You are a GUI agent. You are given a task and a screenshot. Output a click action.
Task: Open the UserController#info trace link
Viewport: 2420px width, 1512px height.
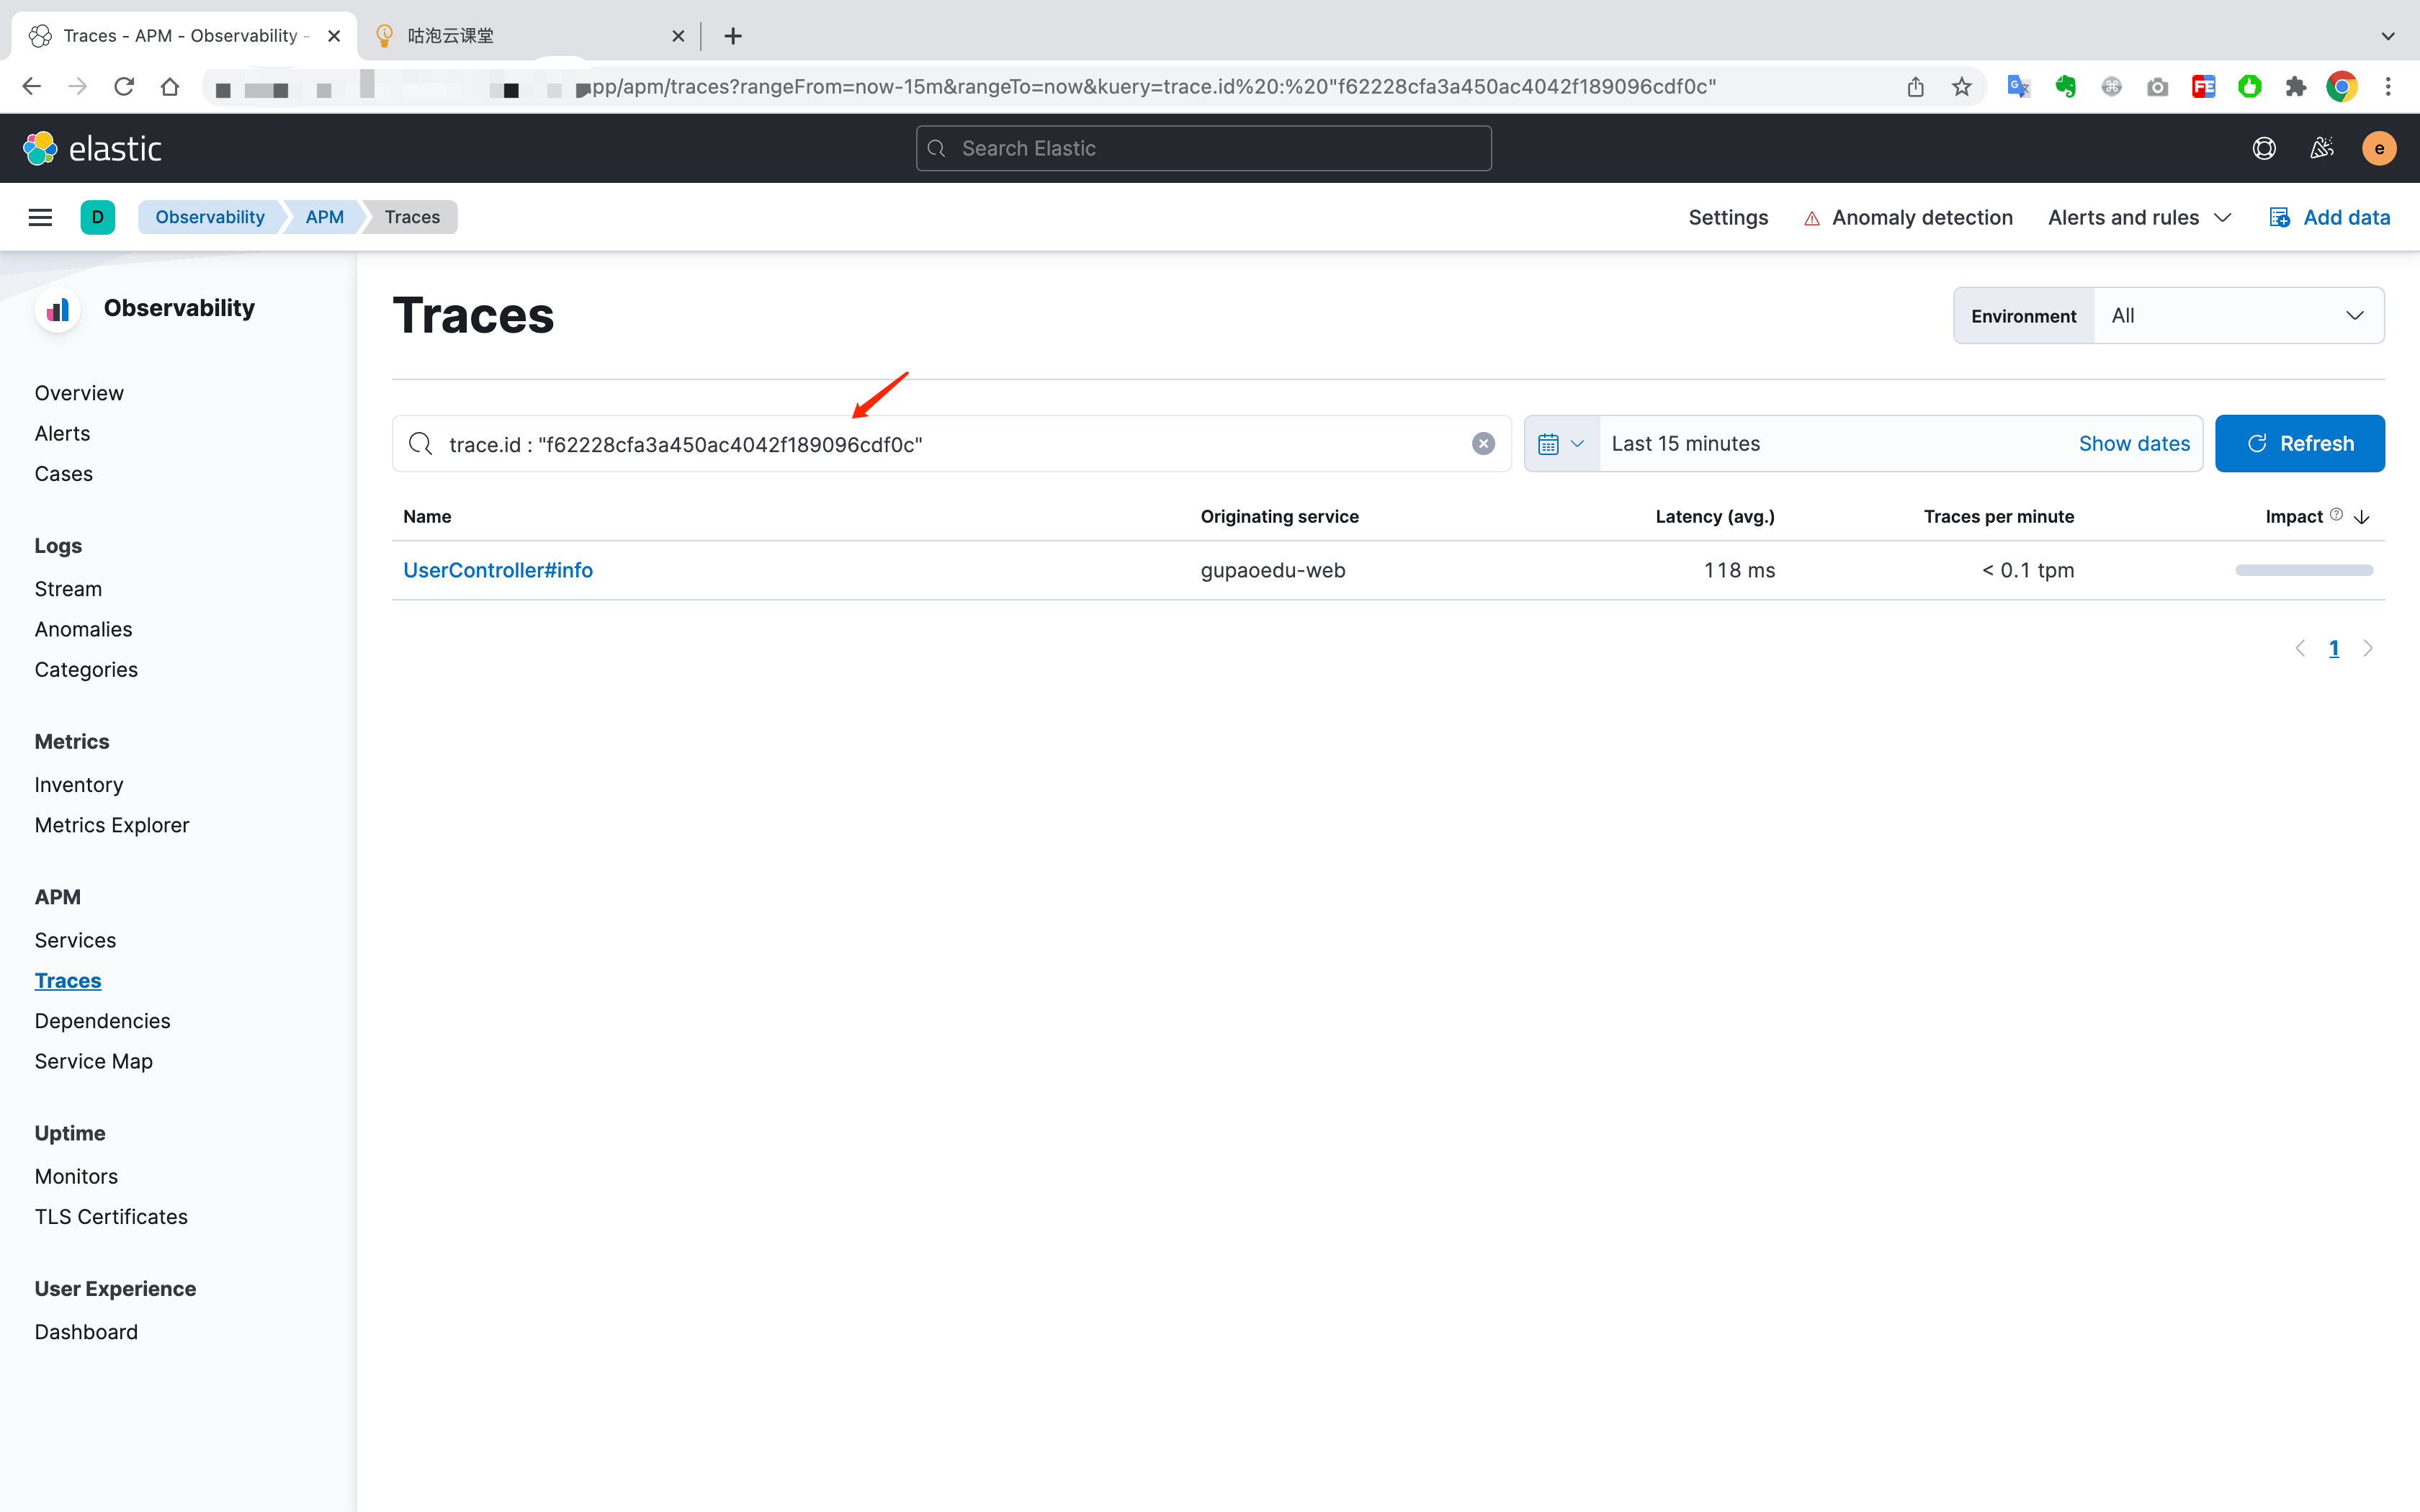pyautogui.click(x=497, y=570)
